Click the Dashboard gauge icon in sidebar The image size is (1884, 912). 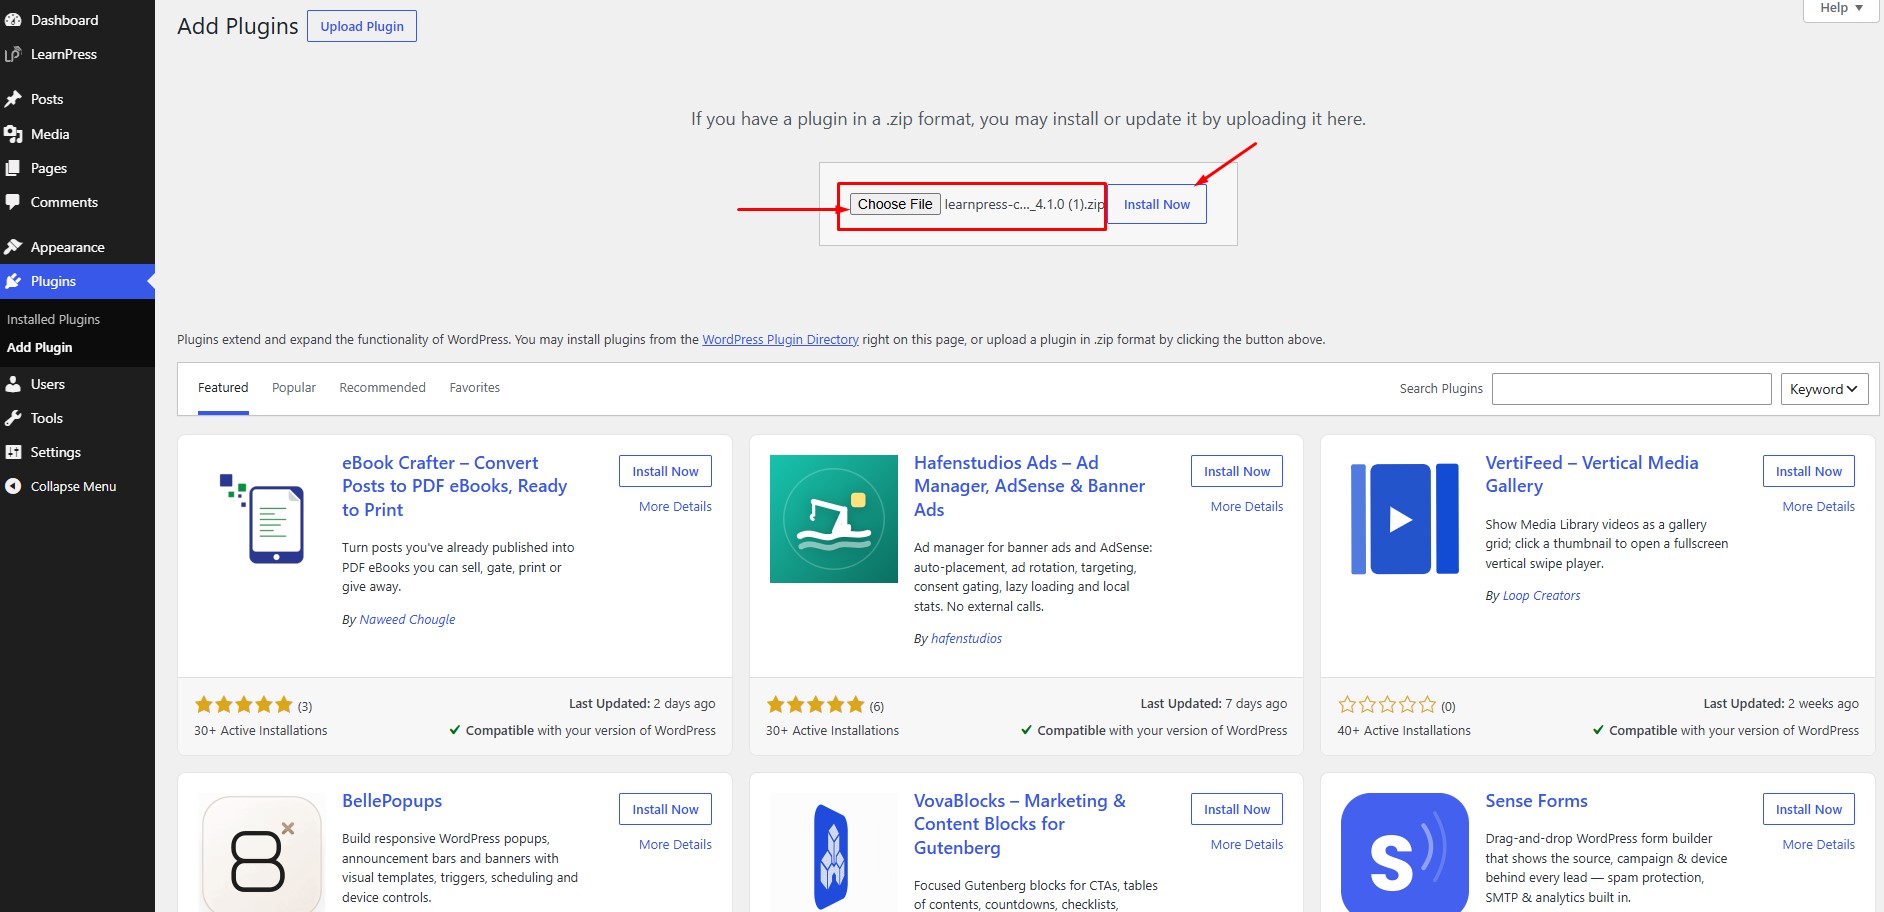(13, 20)
